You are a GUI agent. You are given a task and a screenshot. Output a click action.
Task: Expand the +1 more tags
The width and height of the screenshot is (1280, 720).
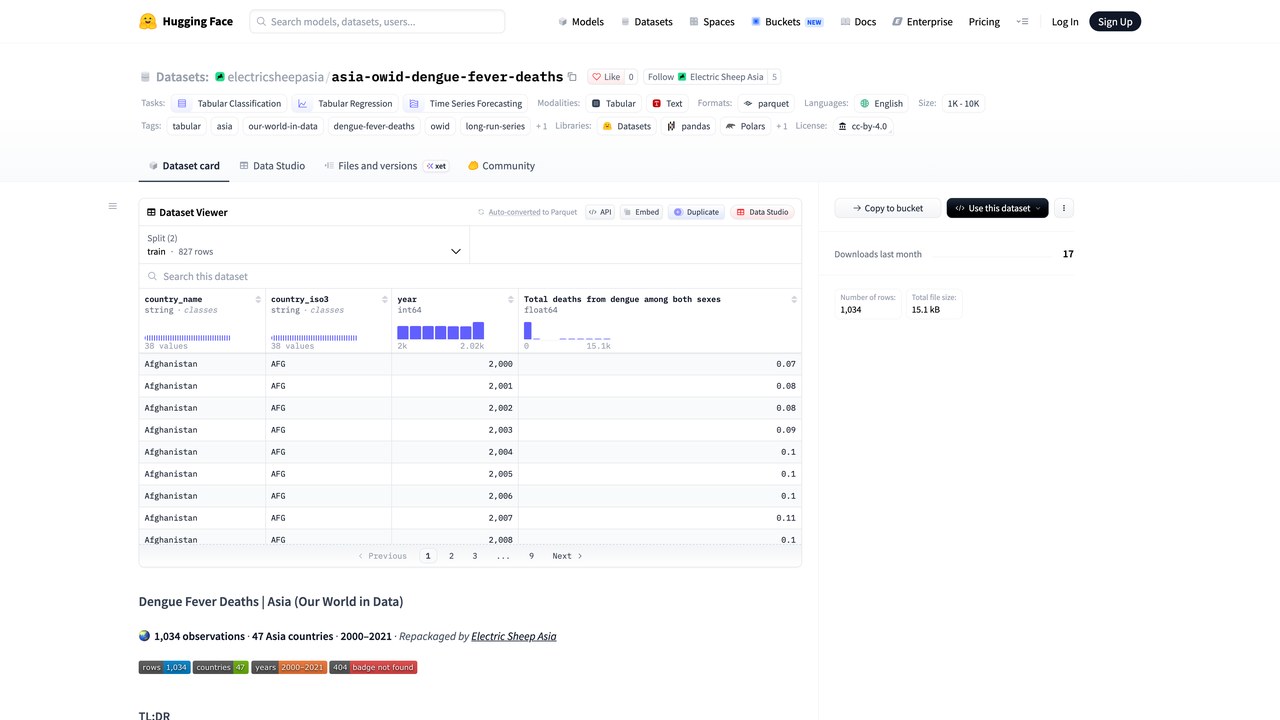point(541,127)
